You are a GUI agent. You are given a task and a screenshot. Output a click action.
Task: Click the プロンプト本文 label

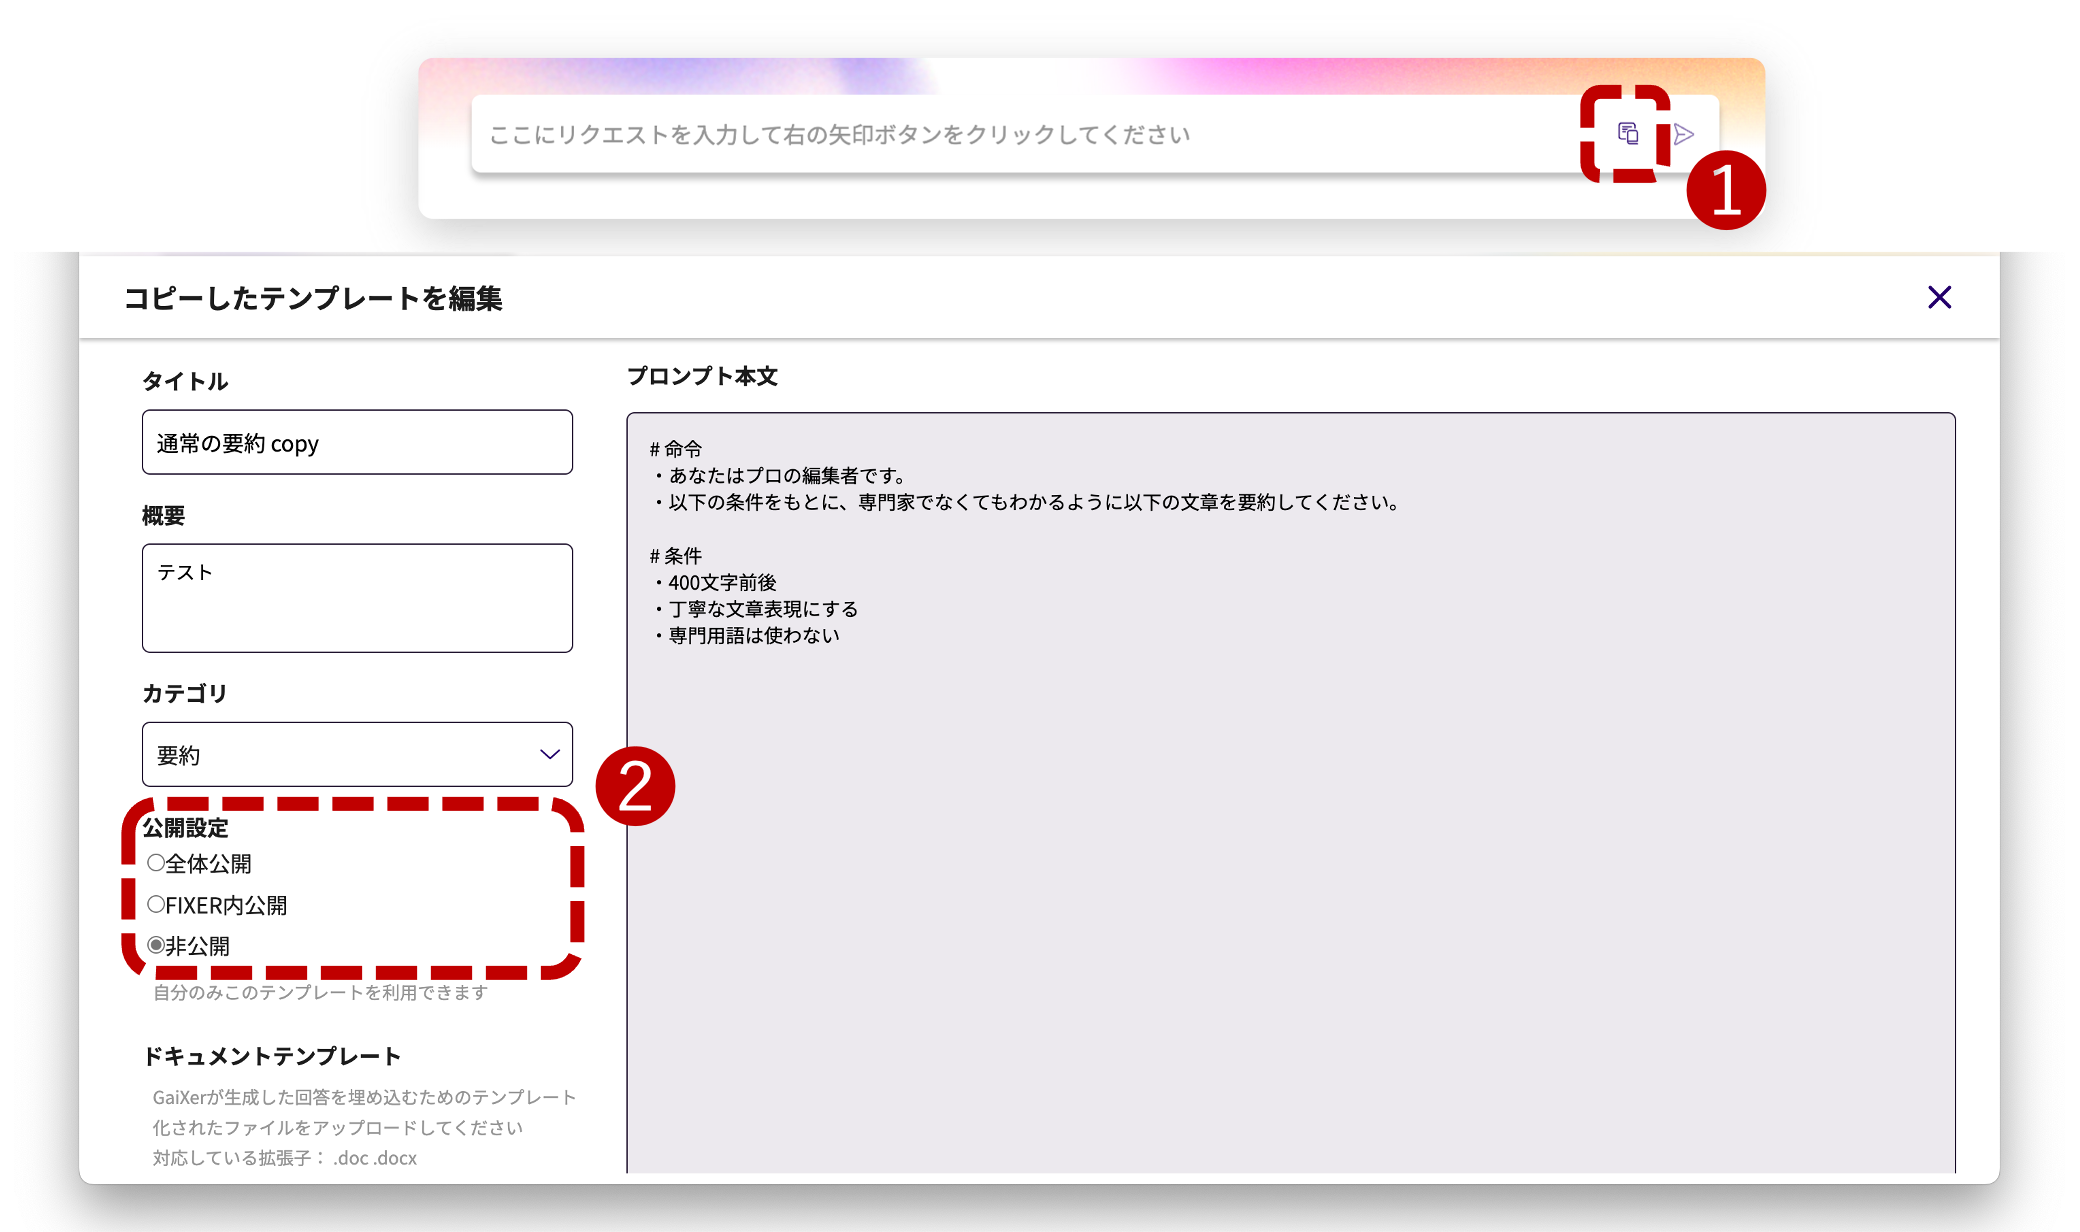point(702,376)
